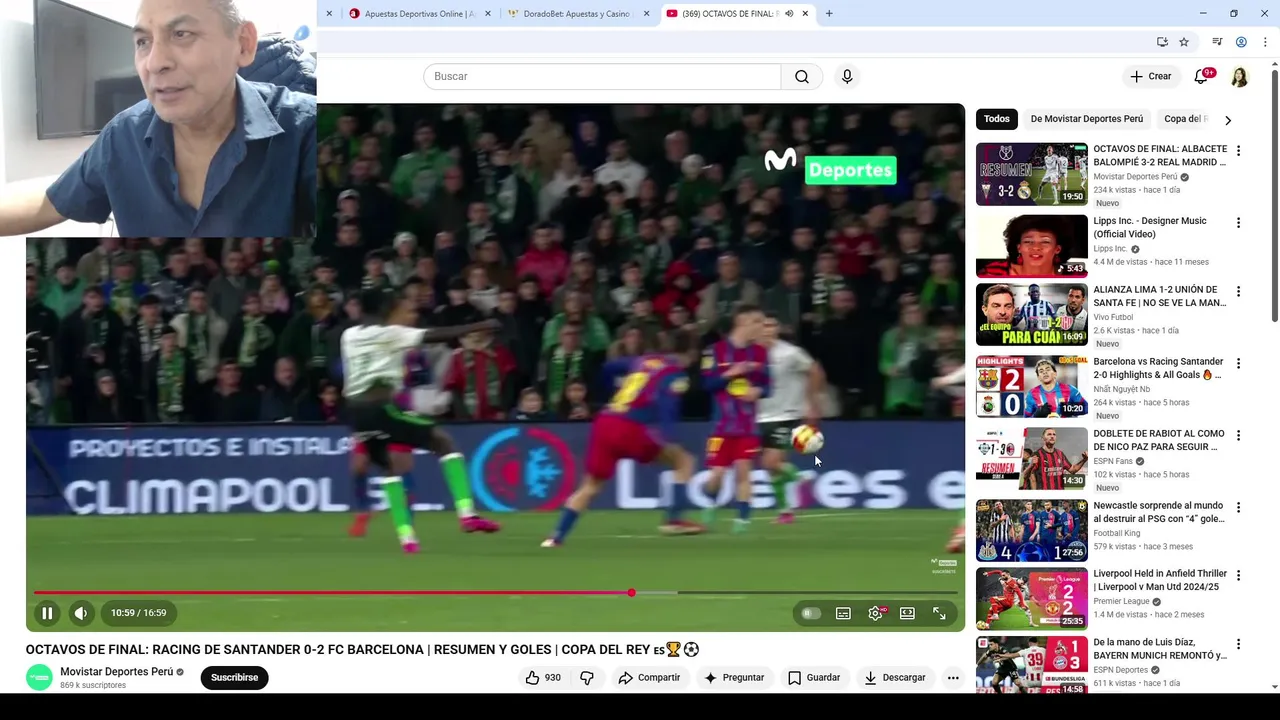This screenshot has height=720, width=1280.
Task: Click the Vivo Futbol channel name
Action: click(x=1113, y=317)
